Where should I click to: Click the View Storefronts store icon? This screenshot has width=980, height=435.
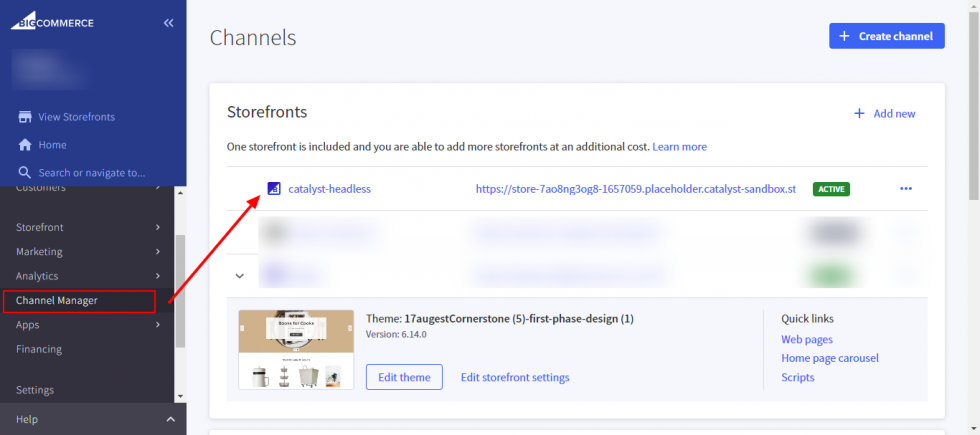[25, 117]
